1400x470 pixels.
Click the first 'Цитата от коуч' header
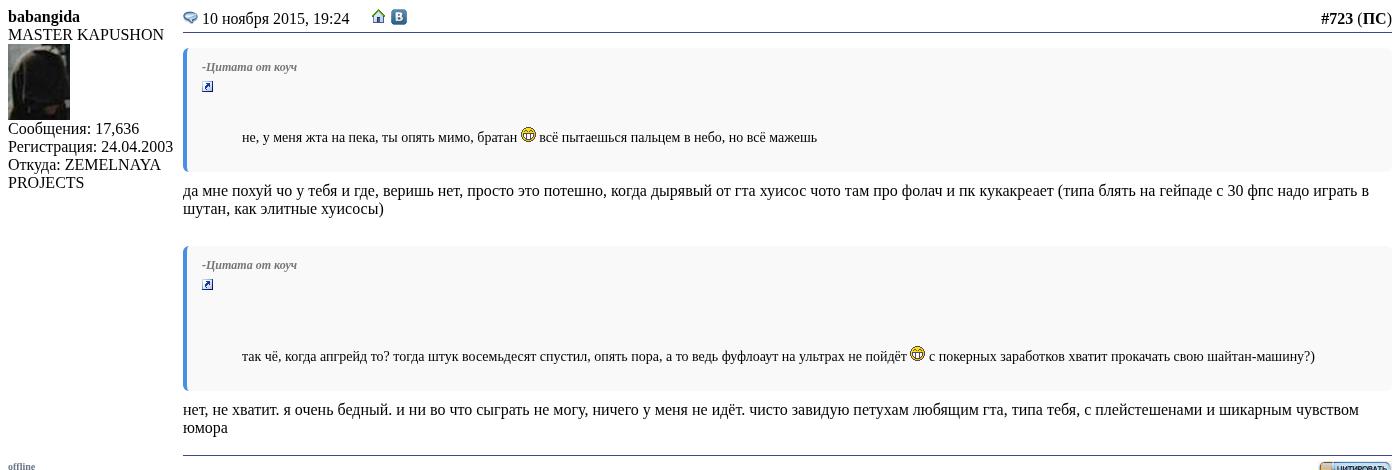tap(249, 67)
